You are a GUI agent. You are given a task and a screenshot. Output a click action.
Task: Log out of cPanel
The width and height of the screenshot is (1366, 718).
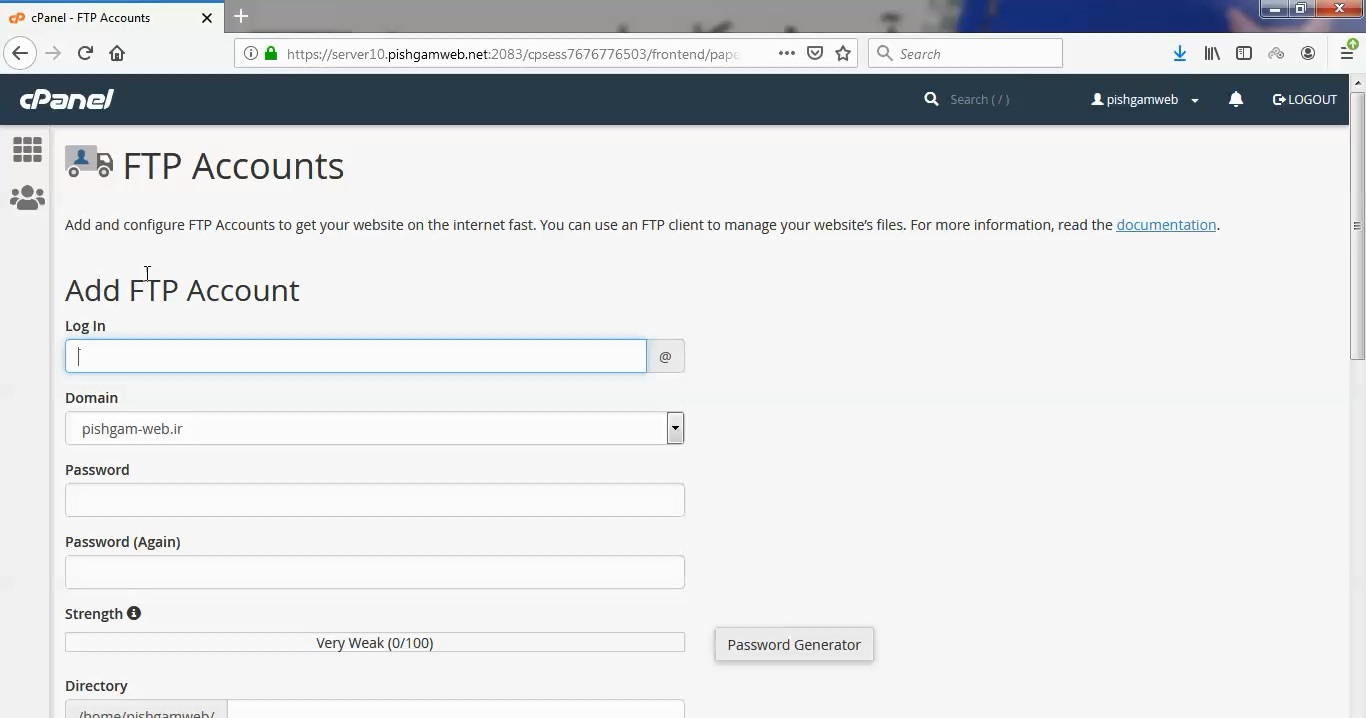[x=1305, y=99]
